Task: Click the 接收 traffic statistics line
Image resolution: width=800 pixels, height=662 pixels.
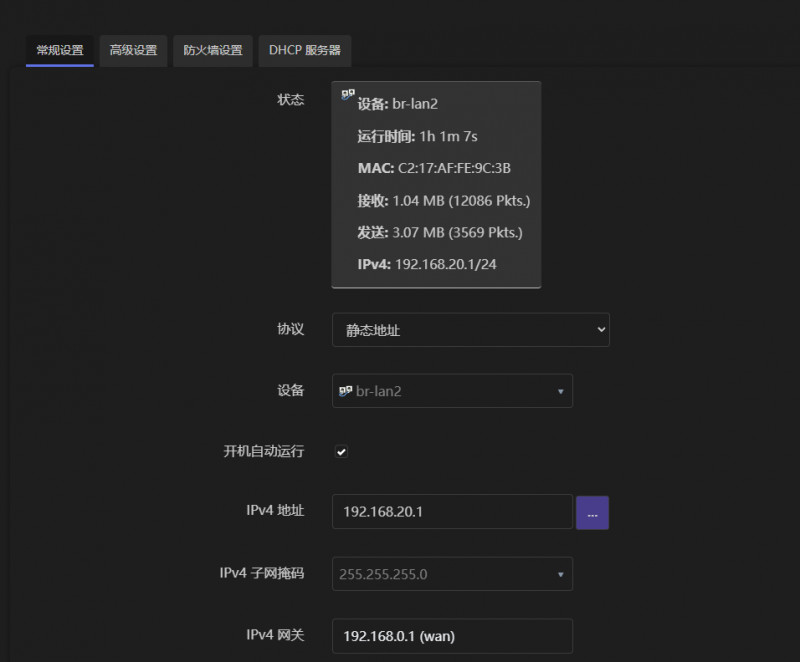Action: (x=443, y=200)
